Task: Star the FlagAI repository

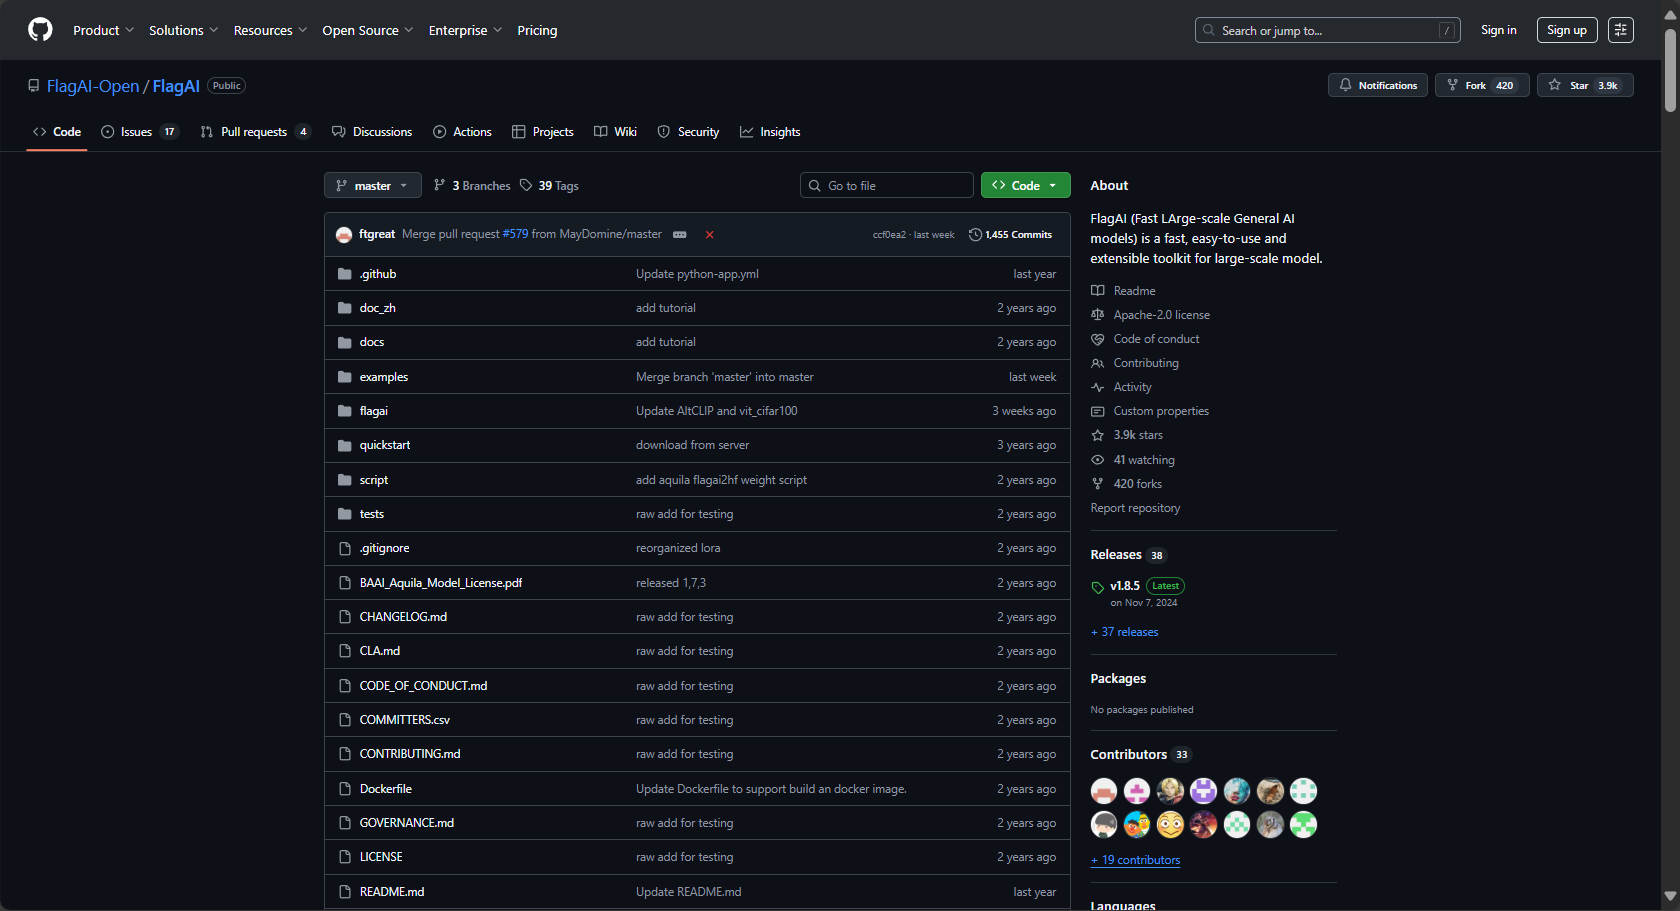Action: pyautogui.click(x=1585, y=85)
